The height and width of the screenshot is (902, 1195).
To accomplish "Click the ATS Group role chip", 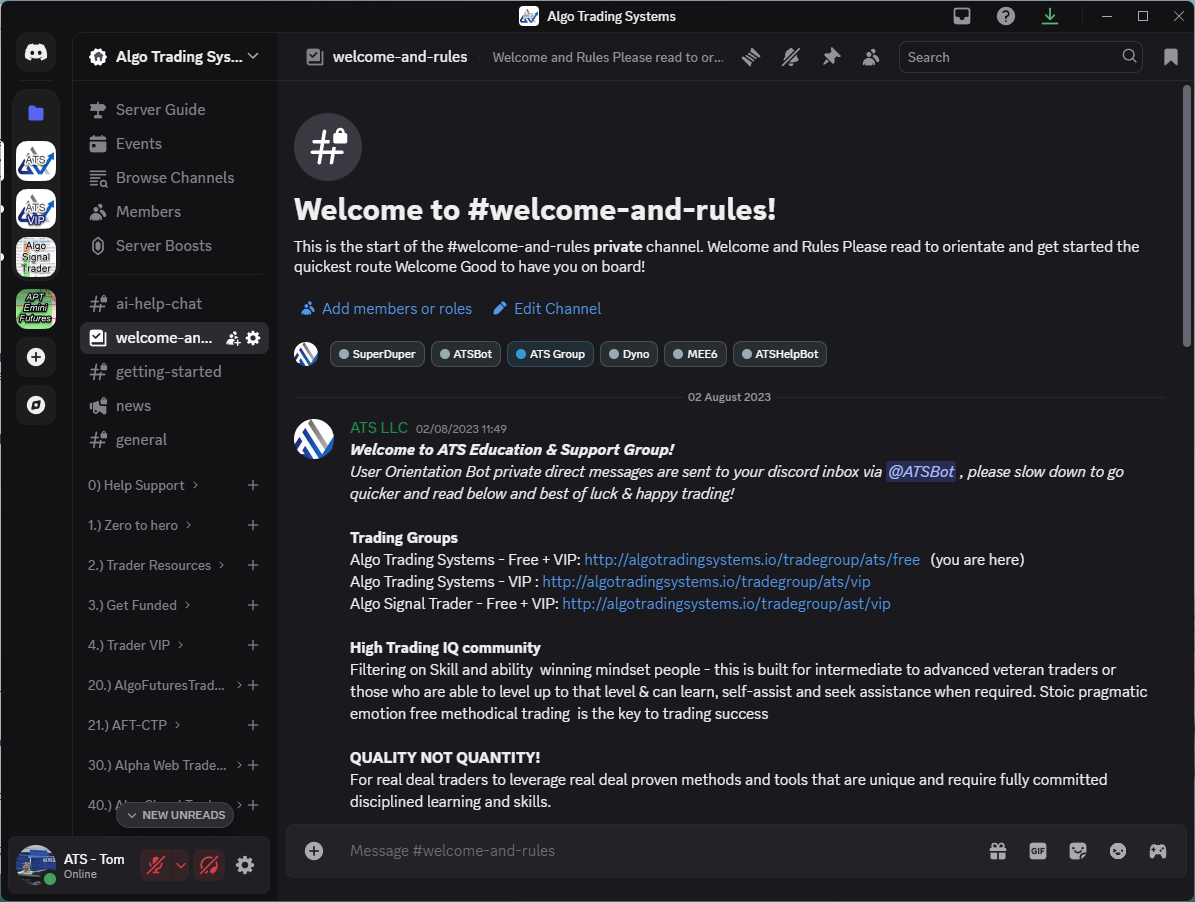I will (x=550, y=354).
